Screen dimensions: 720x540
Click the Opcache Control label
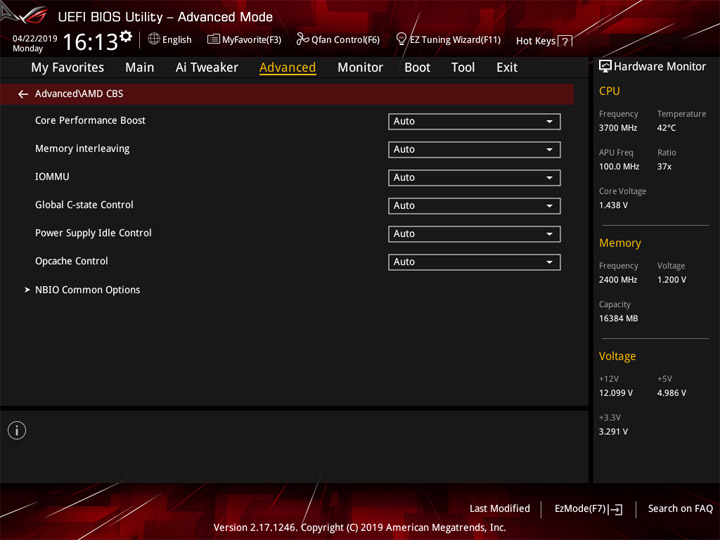pos(72,261)
